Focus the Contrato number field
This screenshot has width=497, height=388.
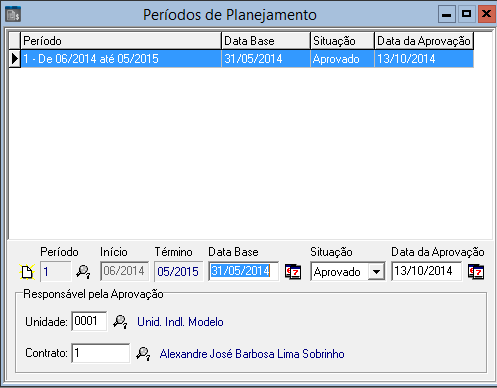[x=100, y=353]
